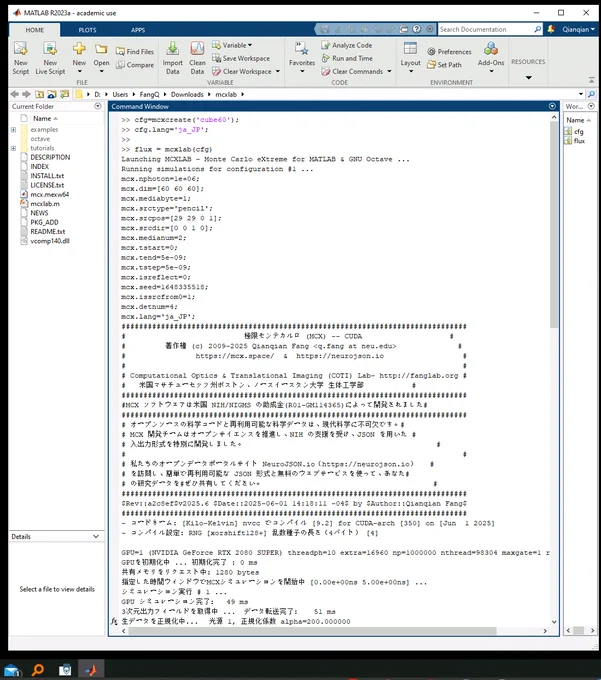Open Preferences

point(449,51)
